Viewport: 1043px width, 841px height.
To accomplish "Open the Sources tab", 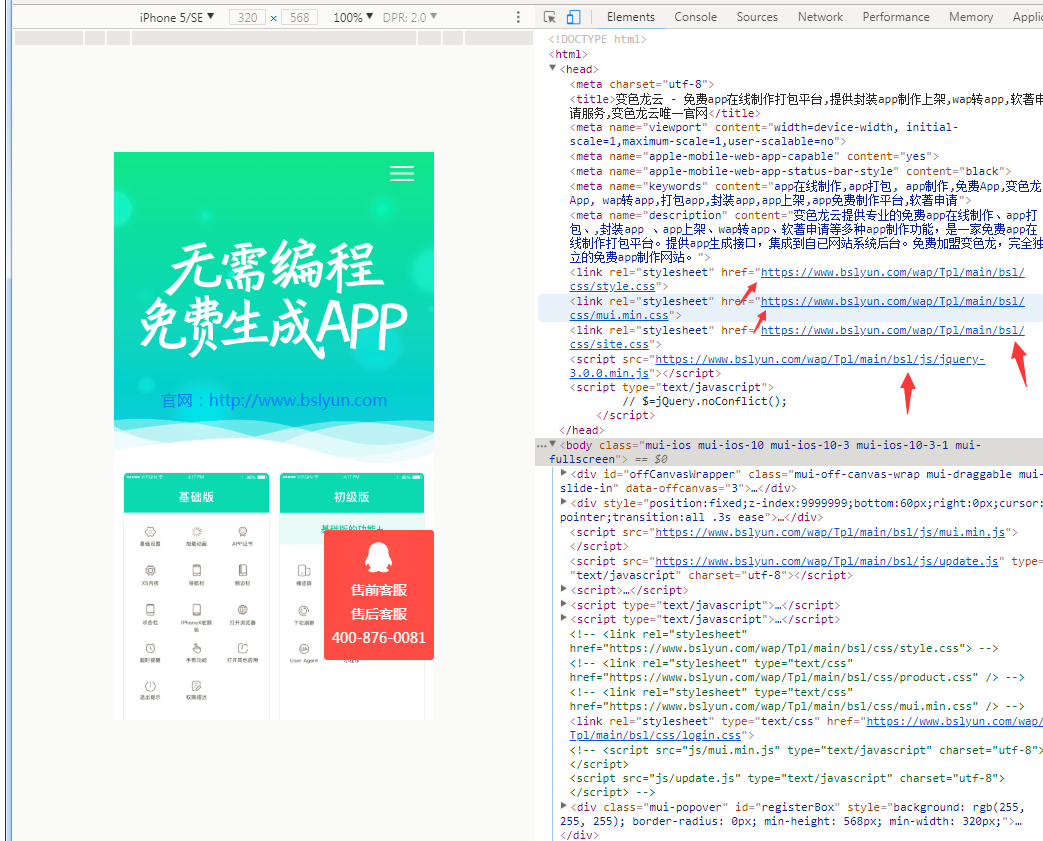I will [757, 17].
